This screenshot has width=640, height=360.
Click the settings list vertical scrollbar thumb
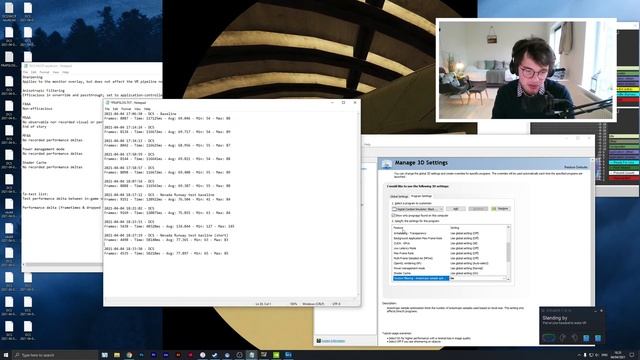click(x=509, y=252)
